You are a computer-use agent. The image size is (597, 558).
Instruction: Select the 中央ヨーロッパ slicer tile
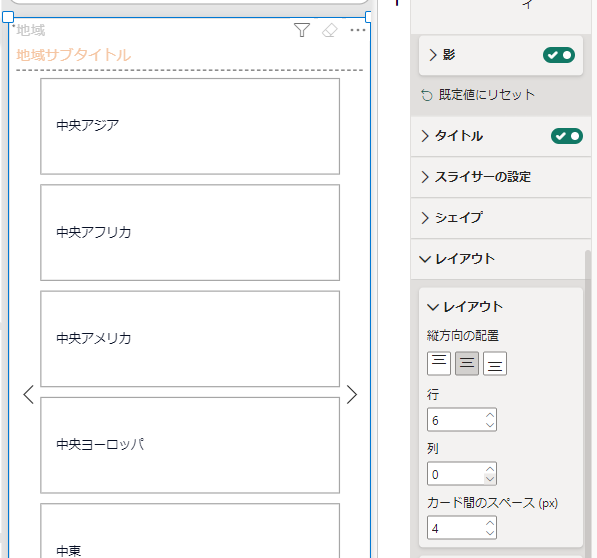coord(190,445)
